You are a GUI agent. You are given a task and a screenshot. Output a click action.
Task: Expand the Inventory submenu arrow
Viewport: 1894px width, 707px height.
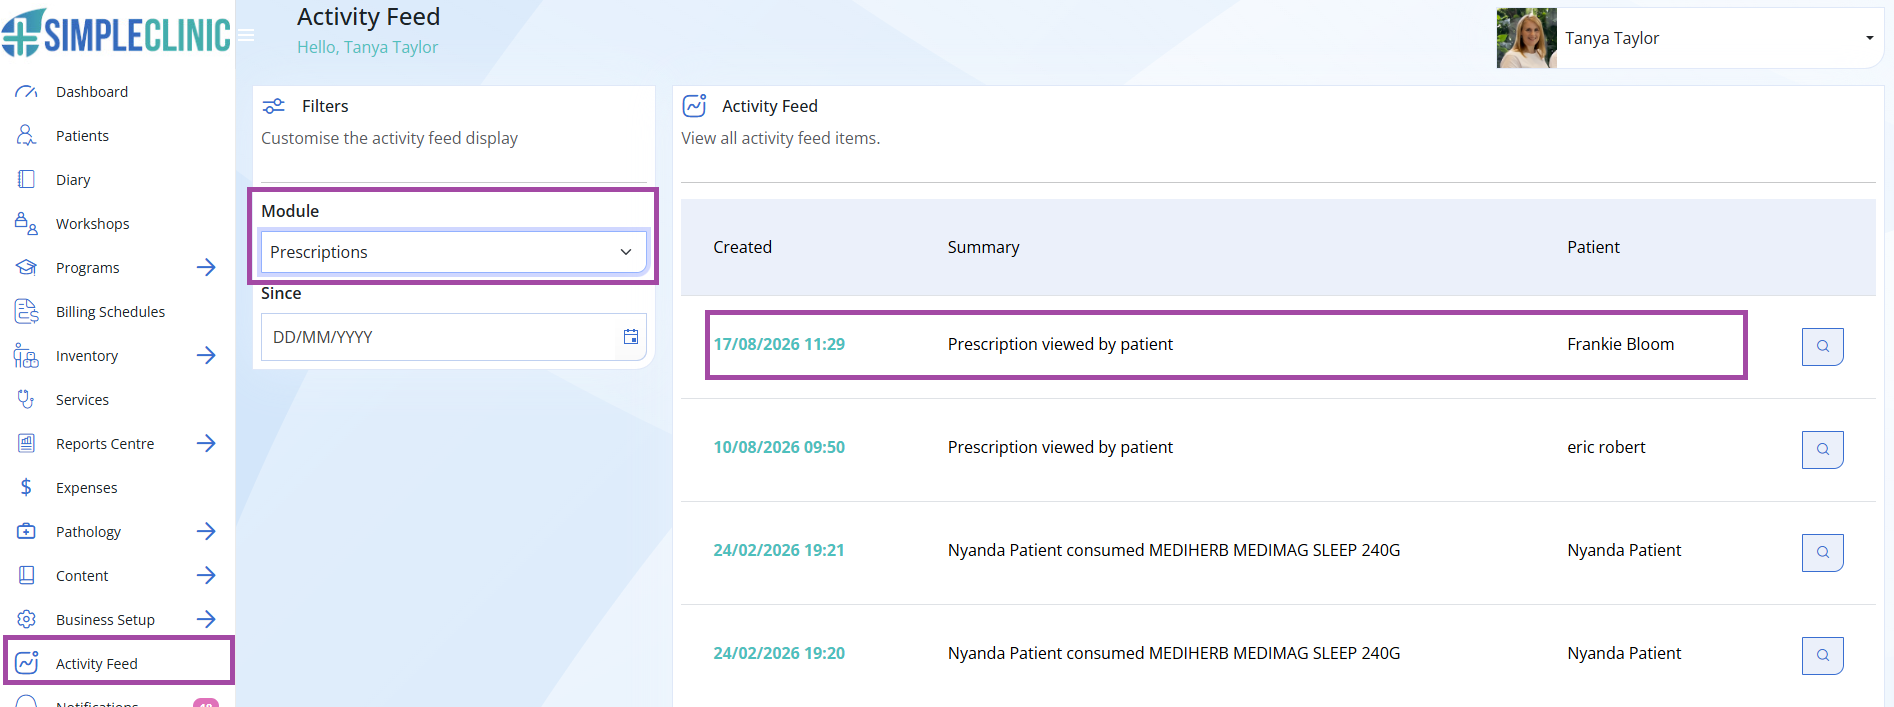[206, 355]
